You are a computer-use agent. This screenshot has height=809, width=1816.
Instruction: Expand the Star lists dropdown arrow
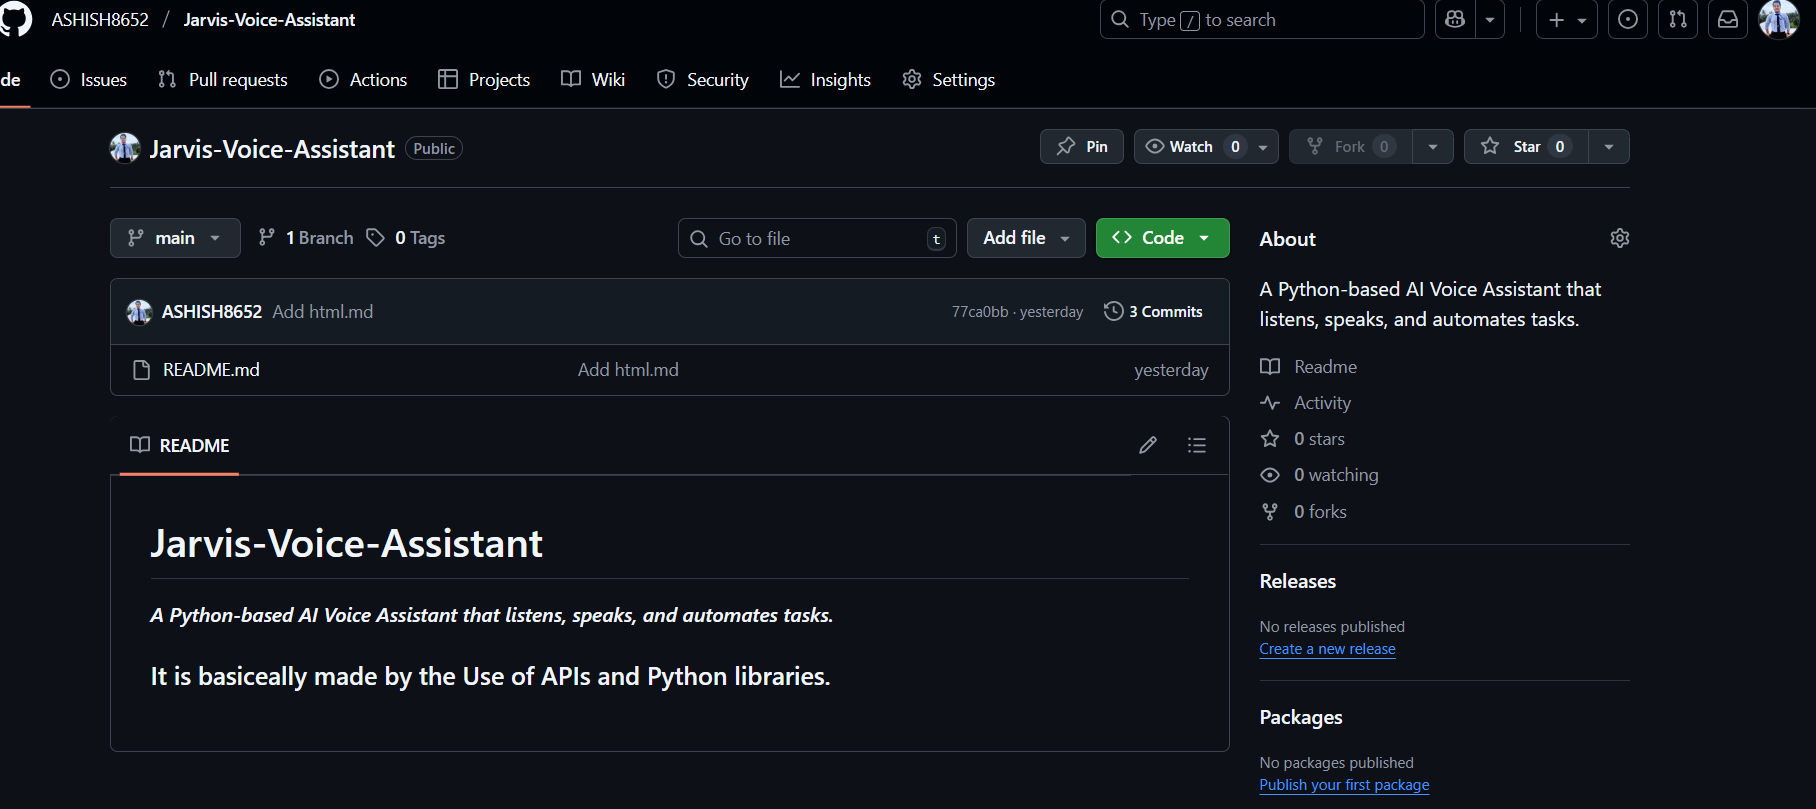coord(1609,147)
